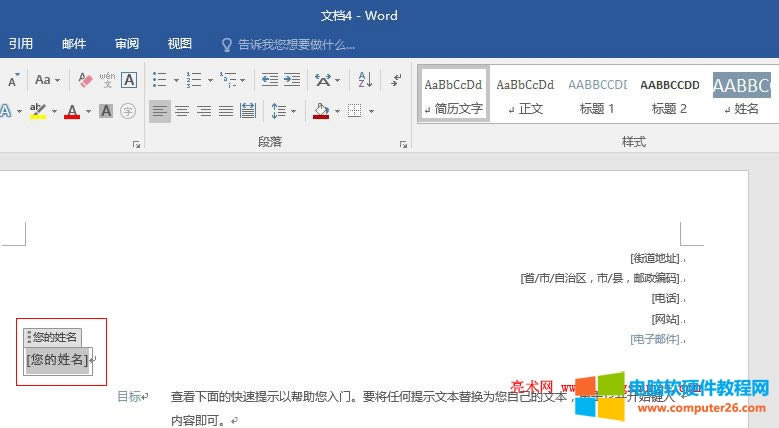Screen dimensions: 779x428
Task: Switch to the 视图 (View) tab
Action: pyautogui.click(x=180, y=44)
